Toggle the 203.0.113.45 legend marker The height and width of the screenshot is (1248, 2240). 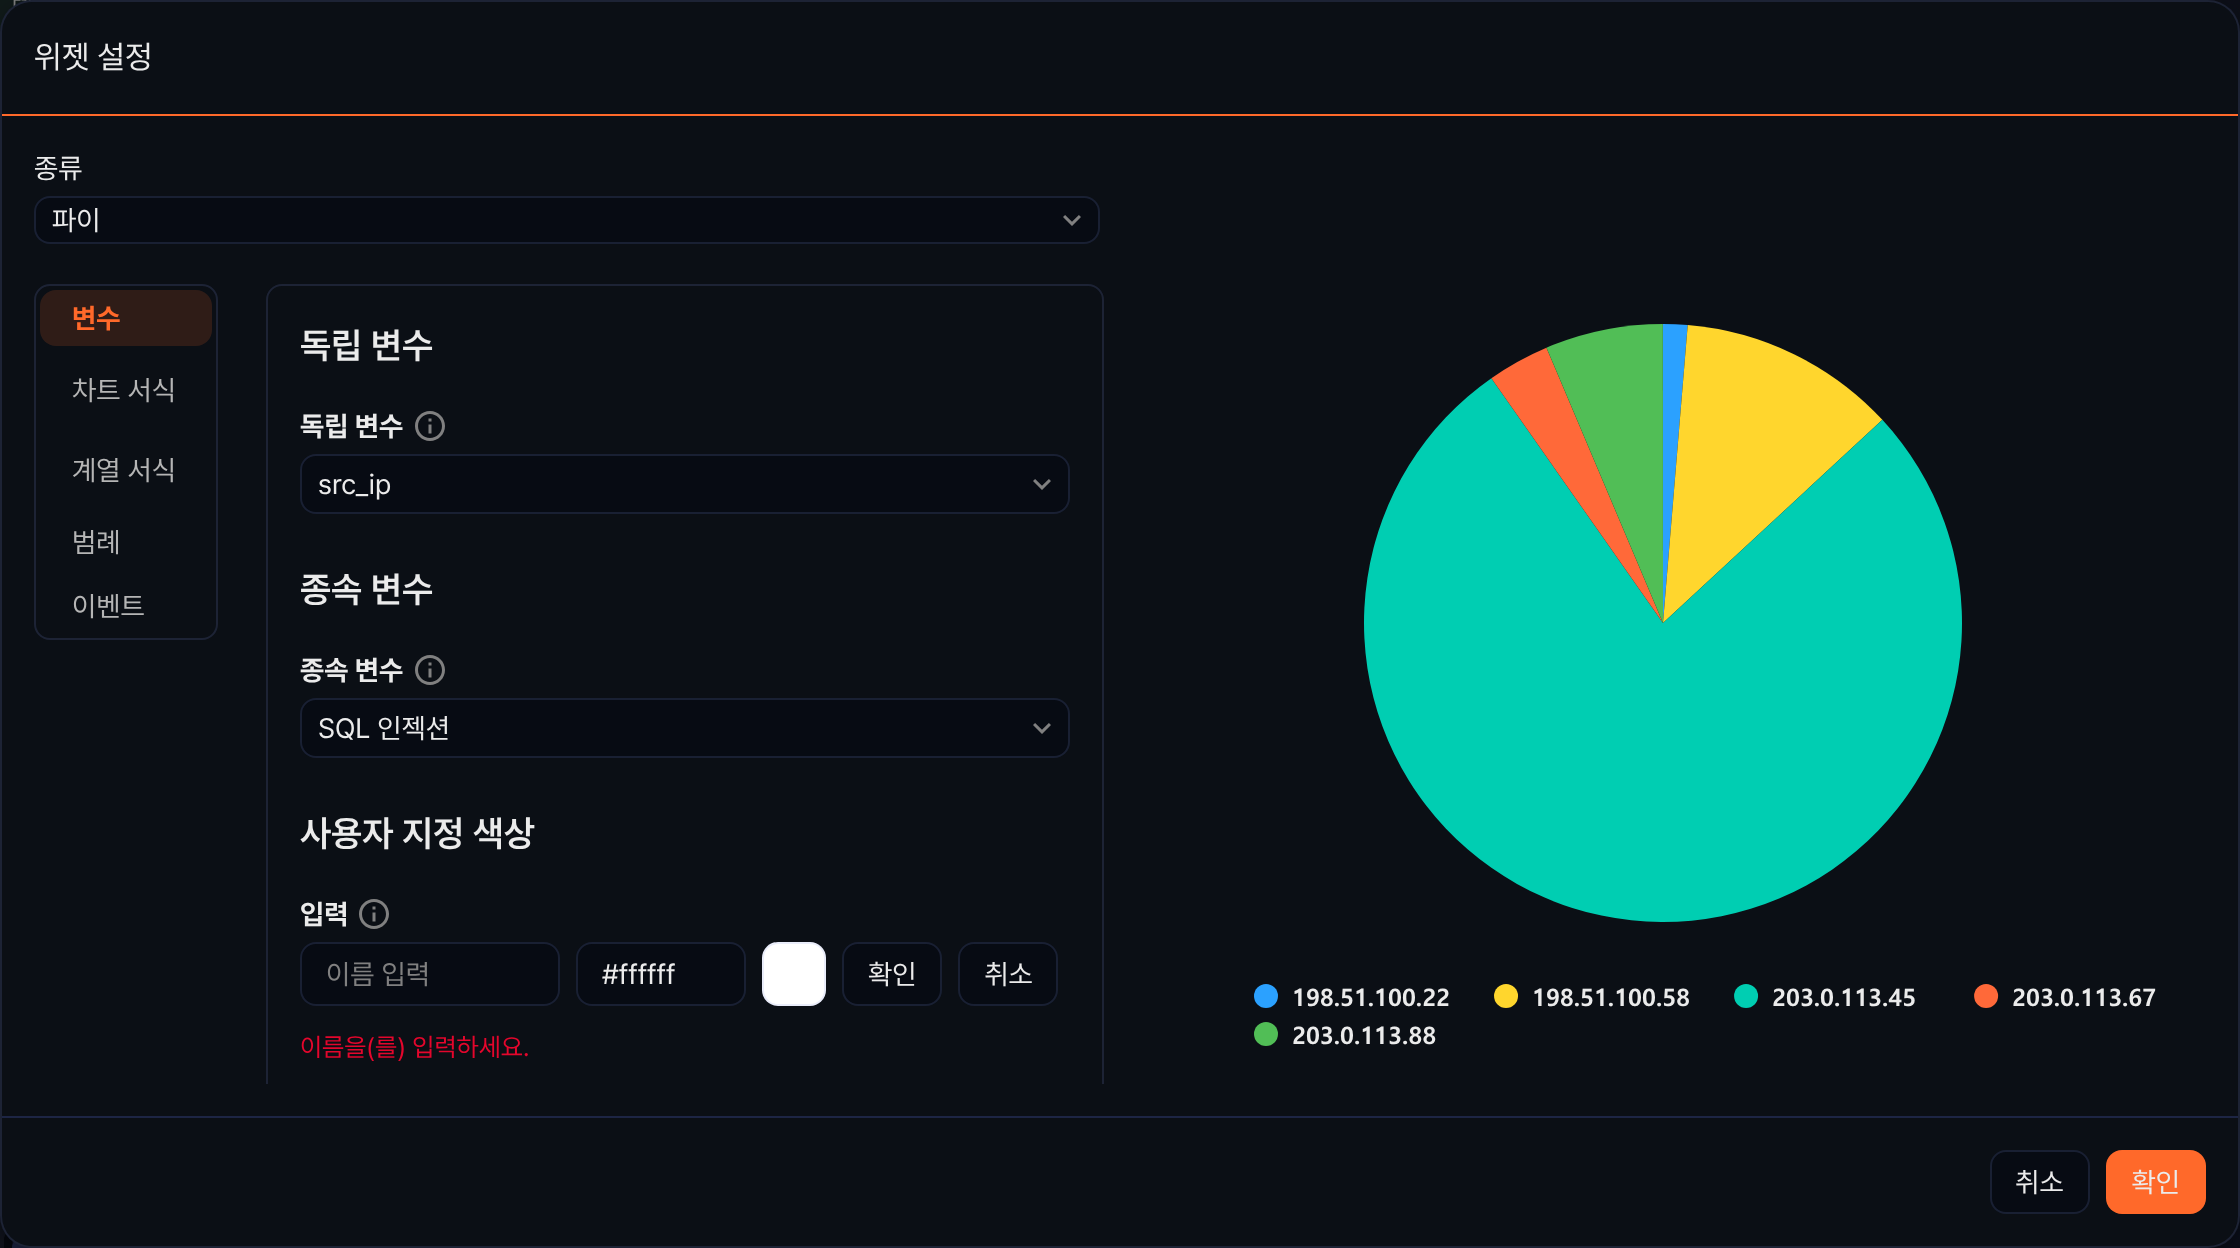(1746, 996)
